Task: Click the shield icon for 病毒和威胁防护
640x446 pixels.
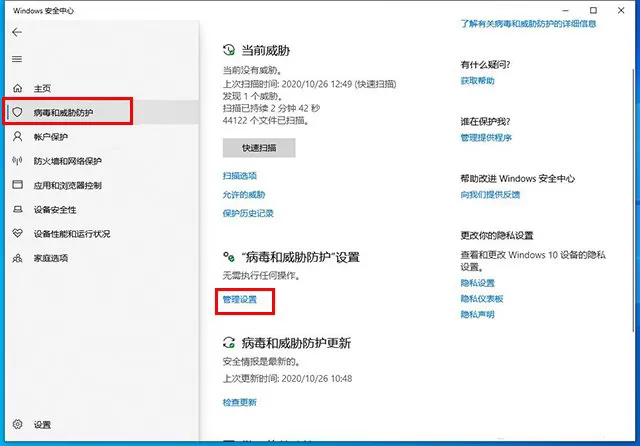Action: coord(18,112)
